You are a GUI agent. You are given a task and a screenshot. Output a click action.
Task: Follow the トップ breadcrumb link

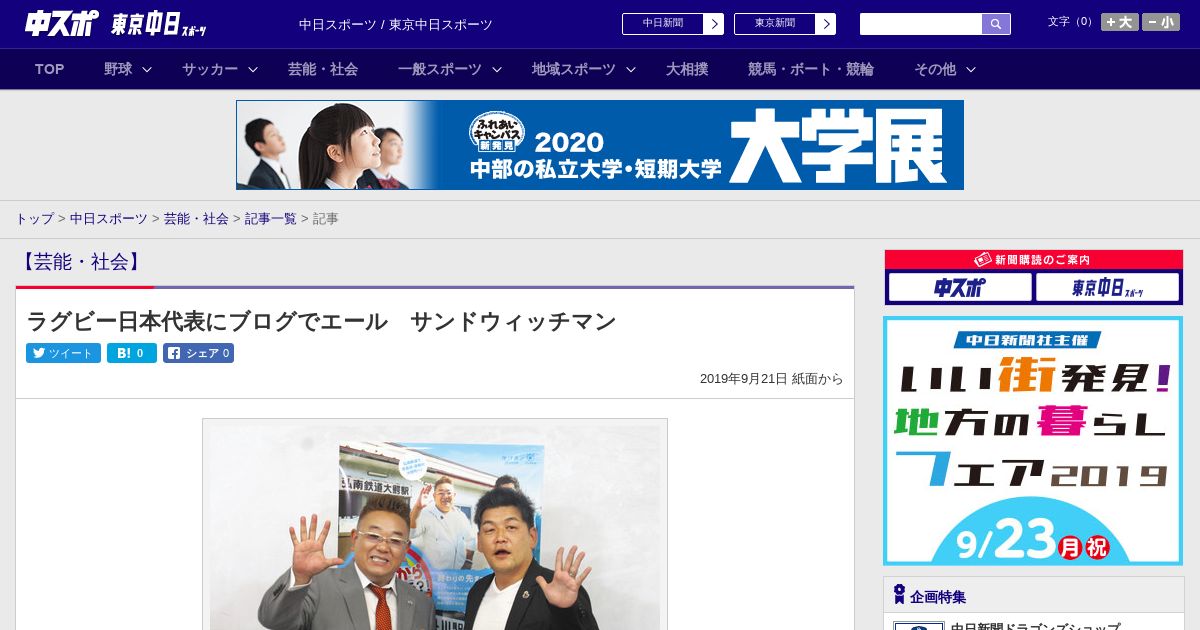point(34,218)
